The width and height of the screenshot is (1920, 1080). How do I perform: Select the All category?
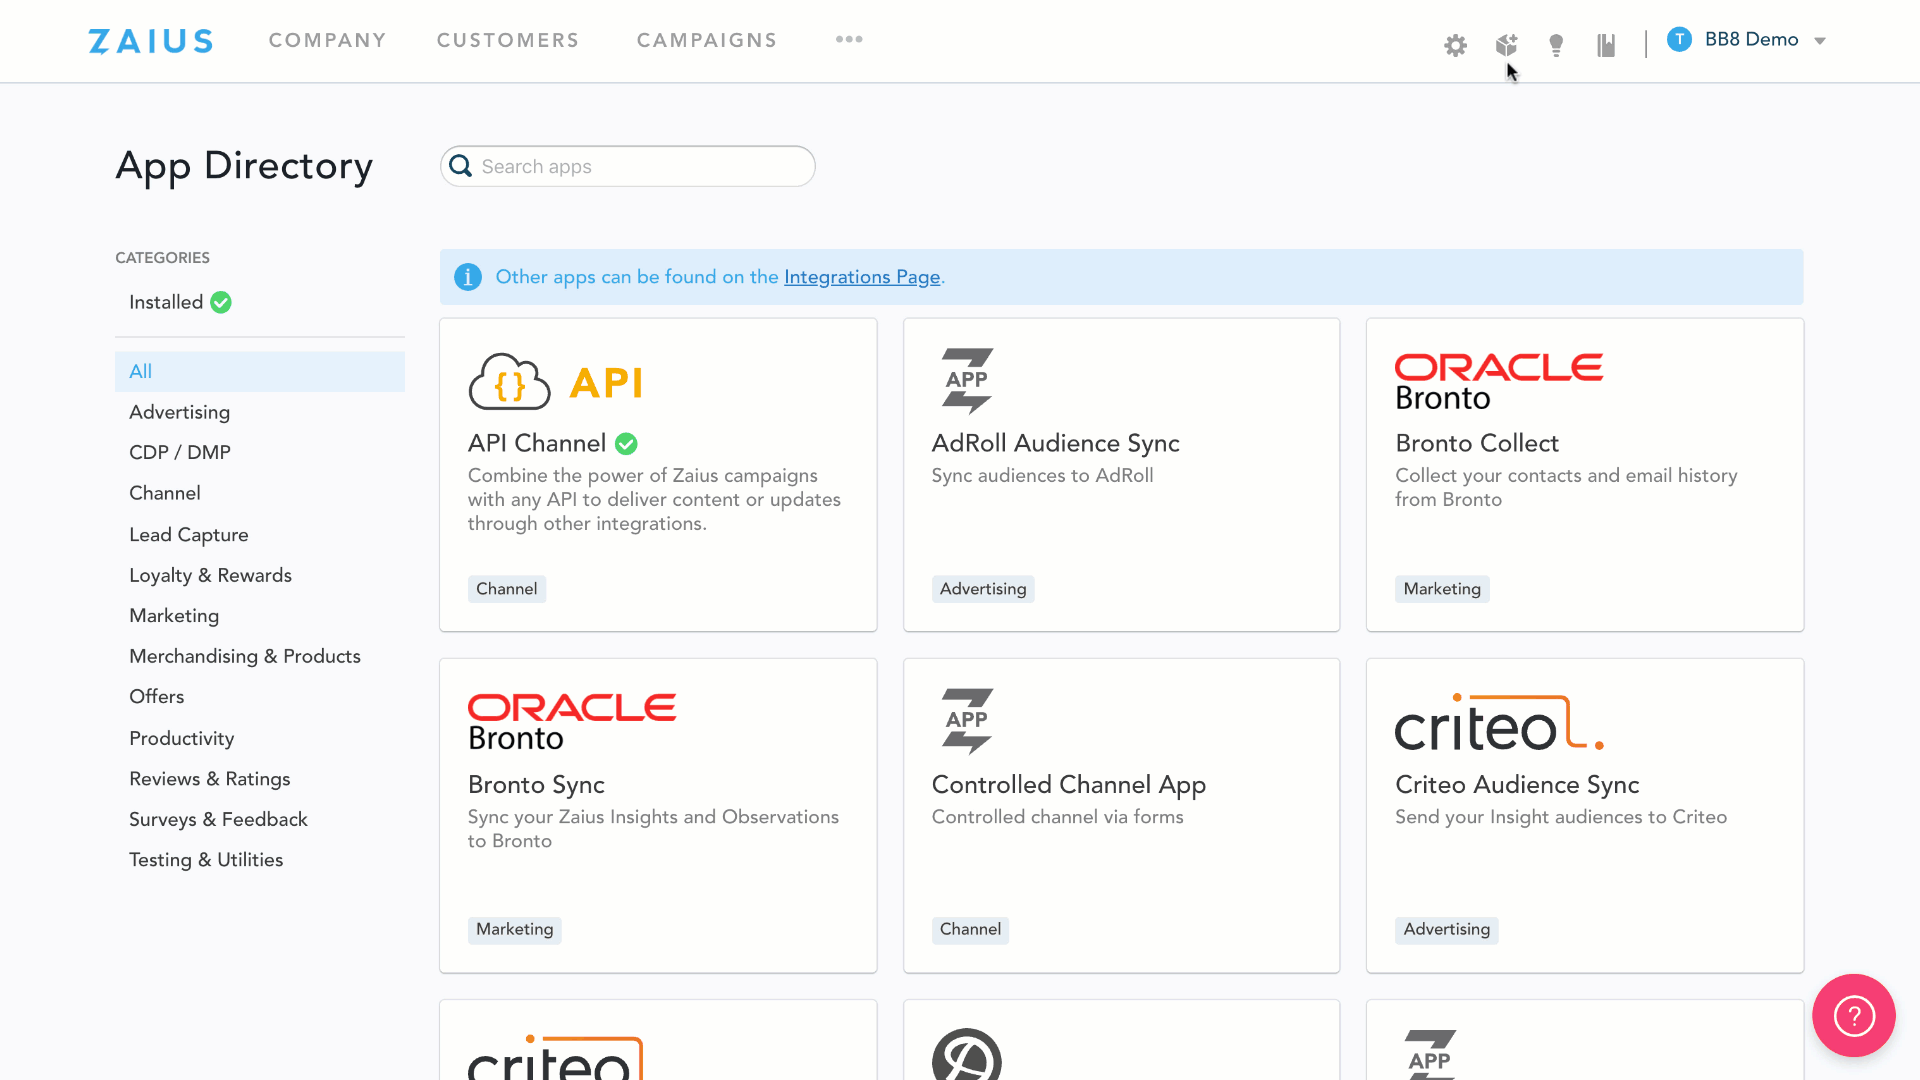click(x=260, y=371)
